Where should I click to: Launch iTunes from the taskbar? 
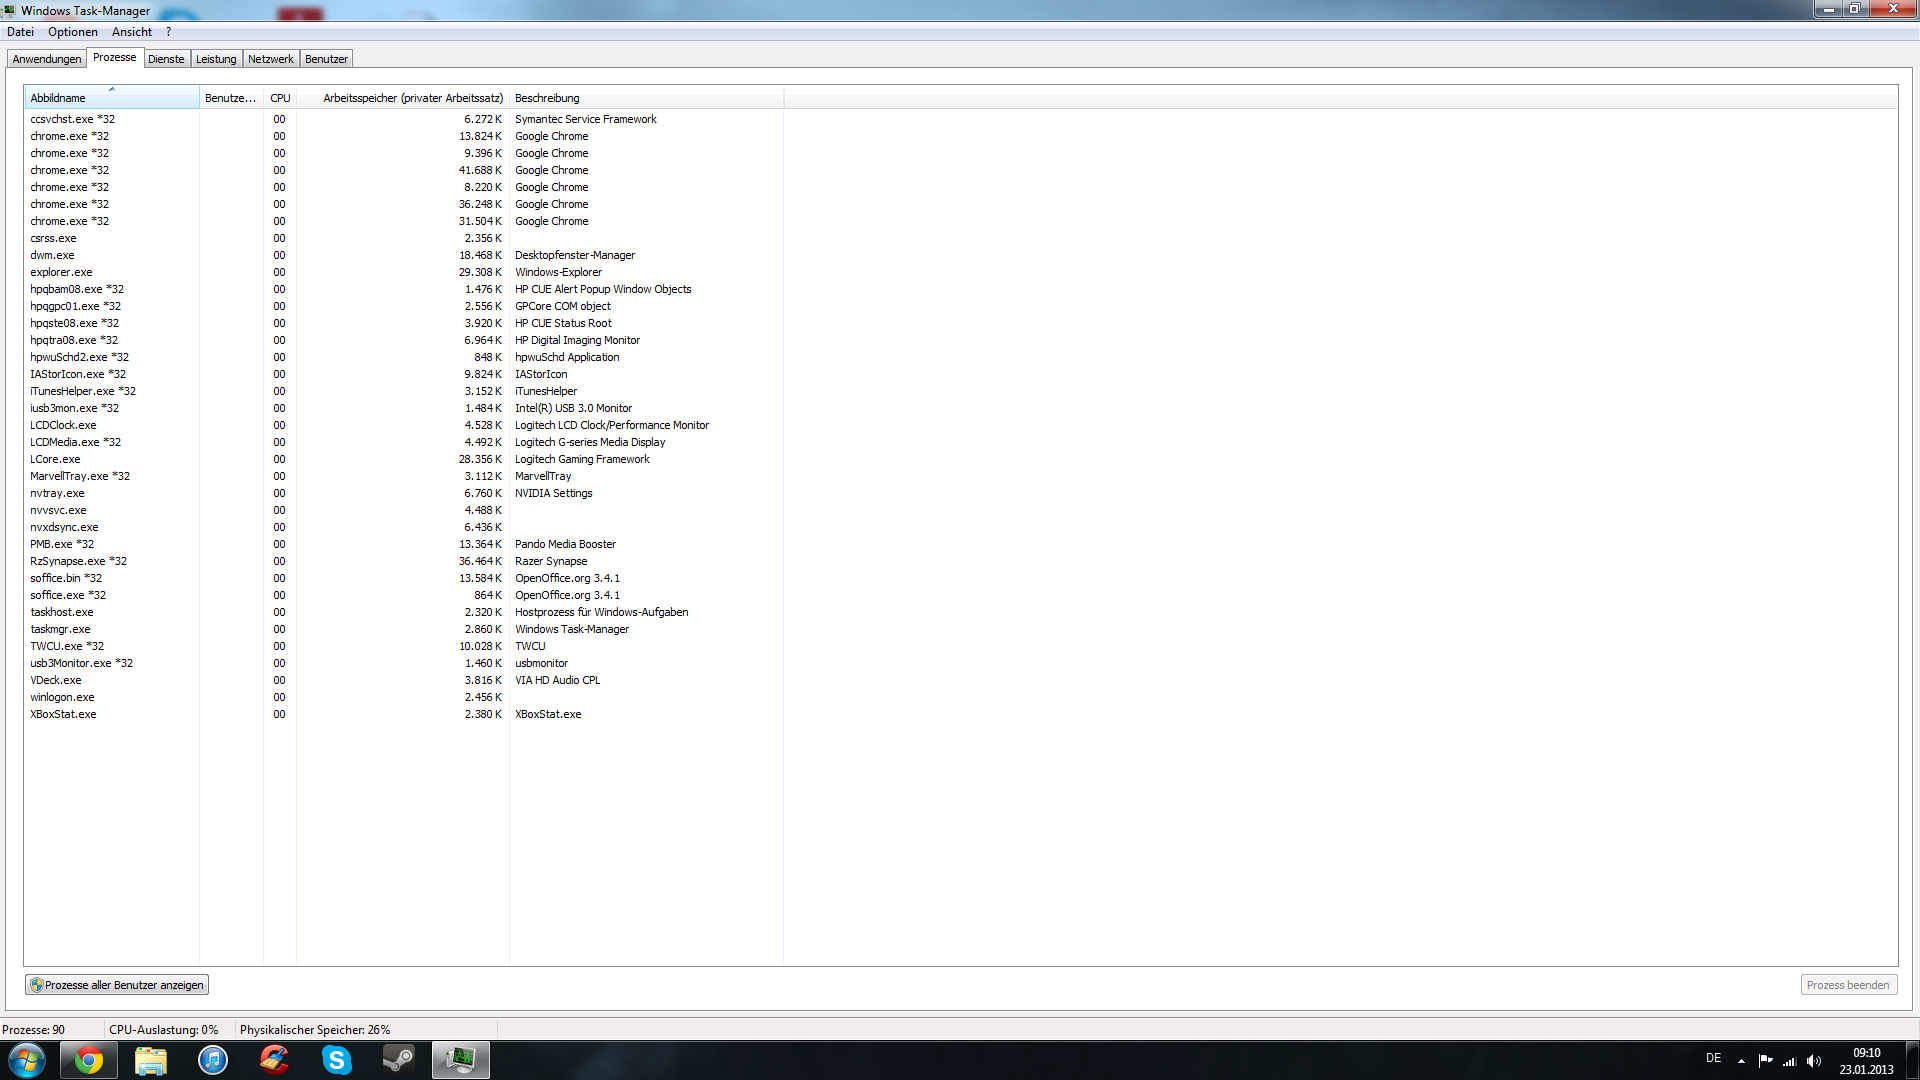213,1060
